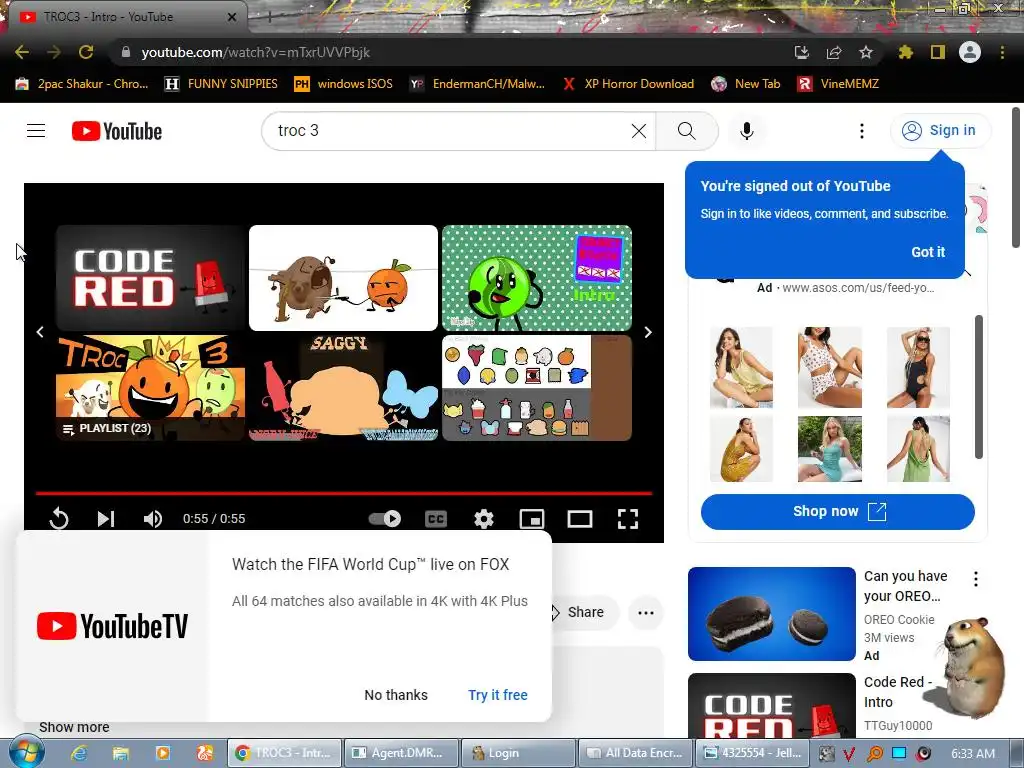Open the New Tab bookmark
The height and width of the screenshot is (768, 1024).
tap(746, 84)
